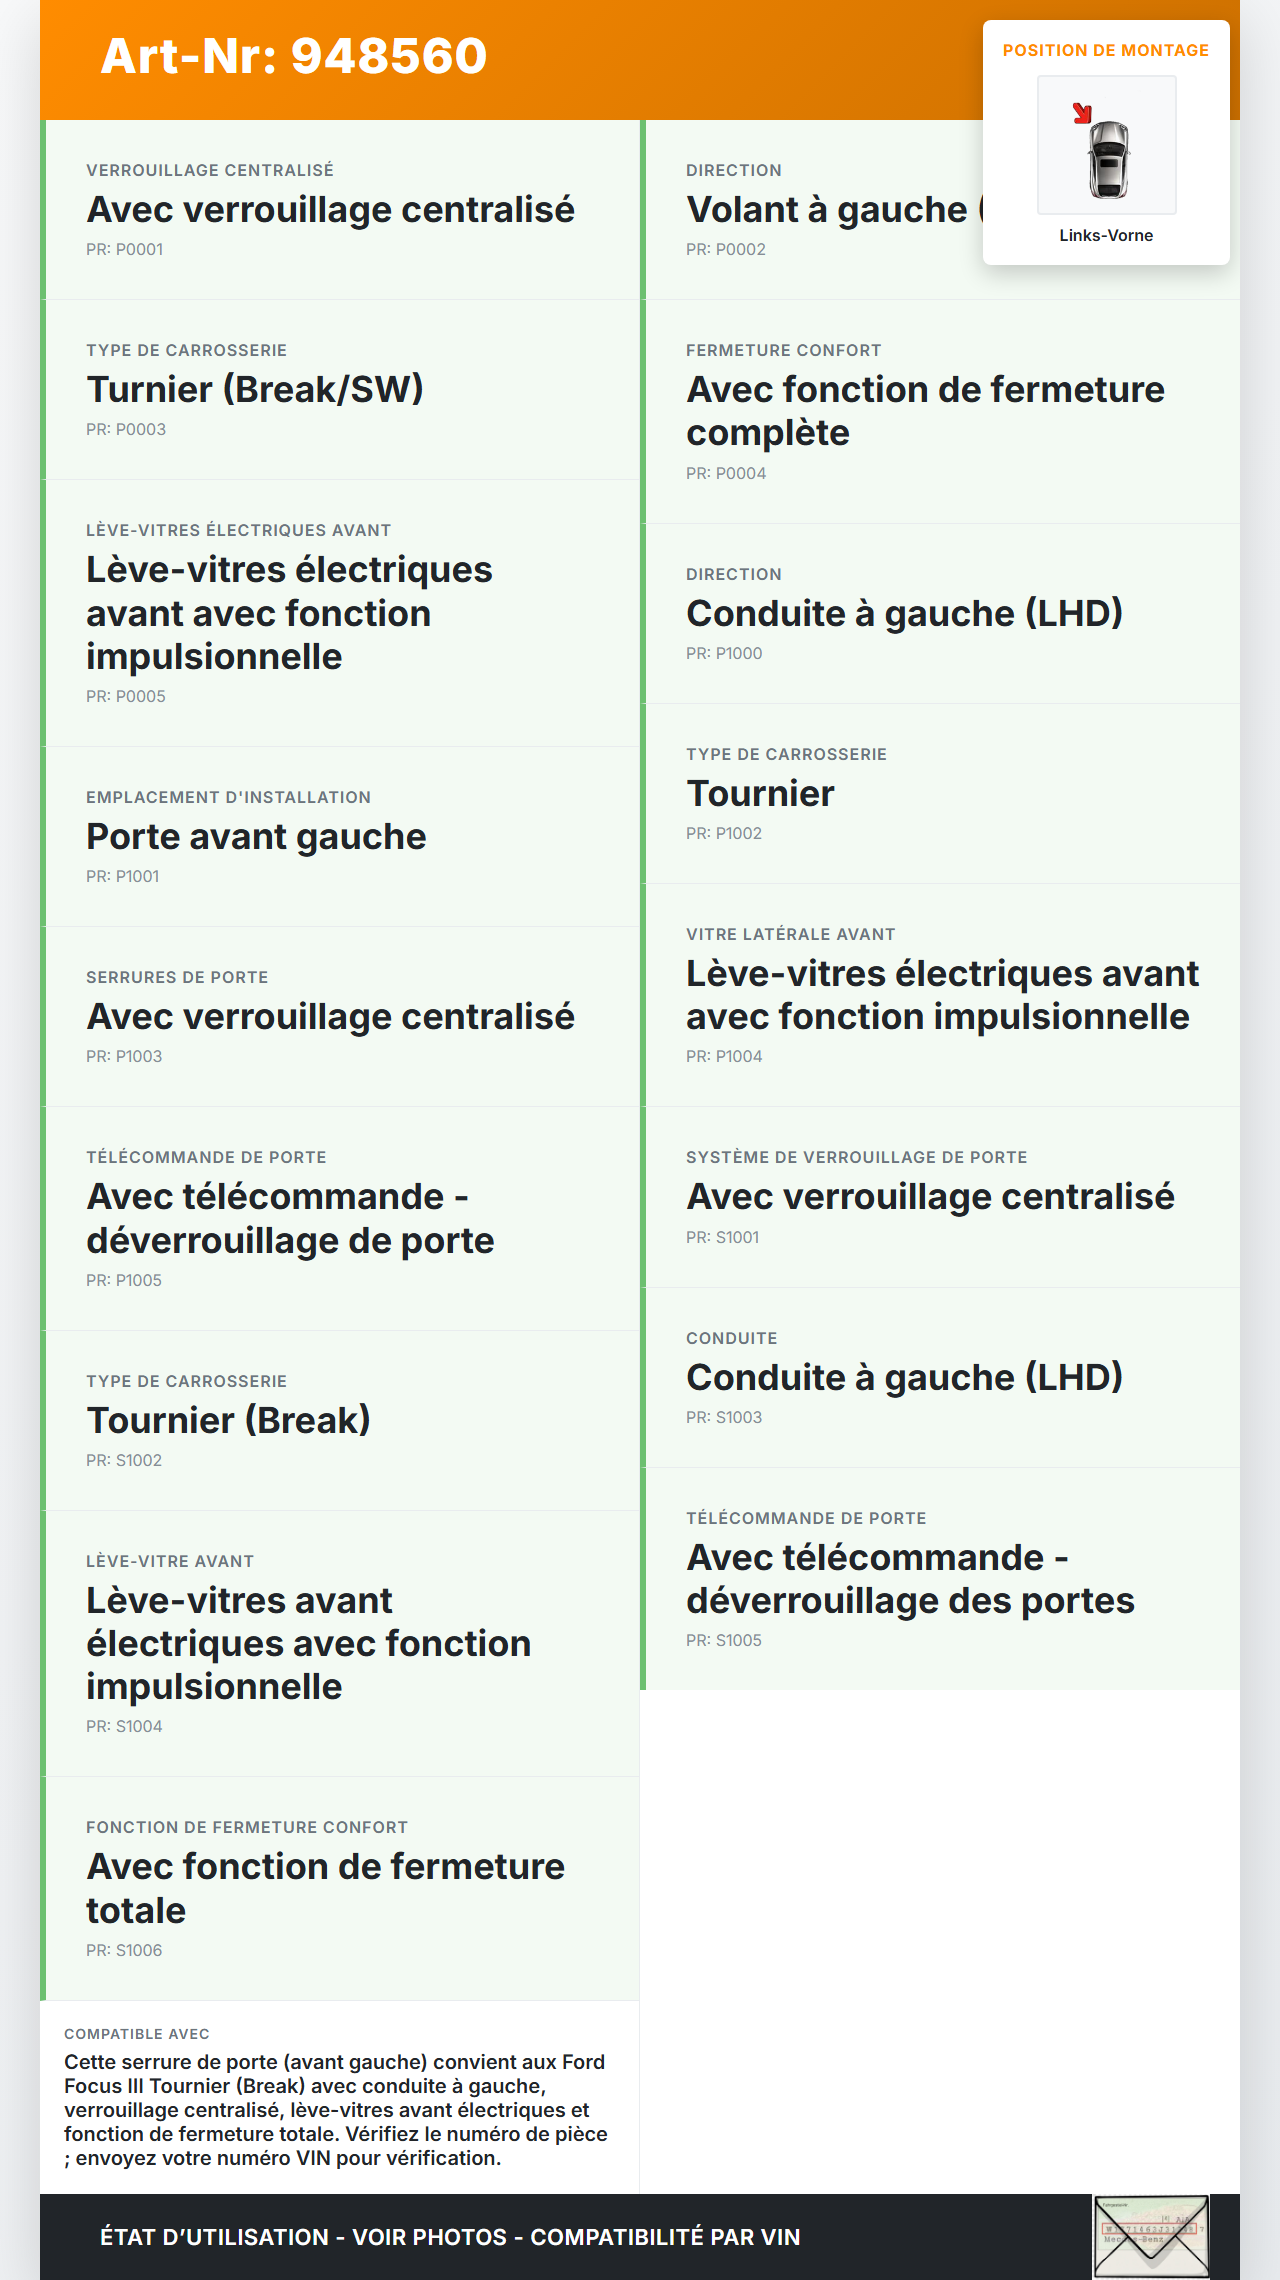Click Avec fonction de fermeture totale
Image resolution: width=1280 pixels, height=2280 pixels.
(325, 1888)
